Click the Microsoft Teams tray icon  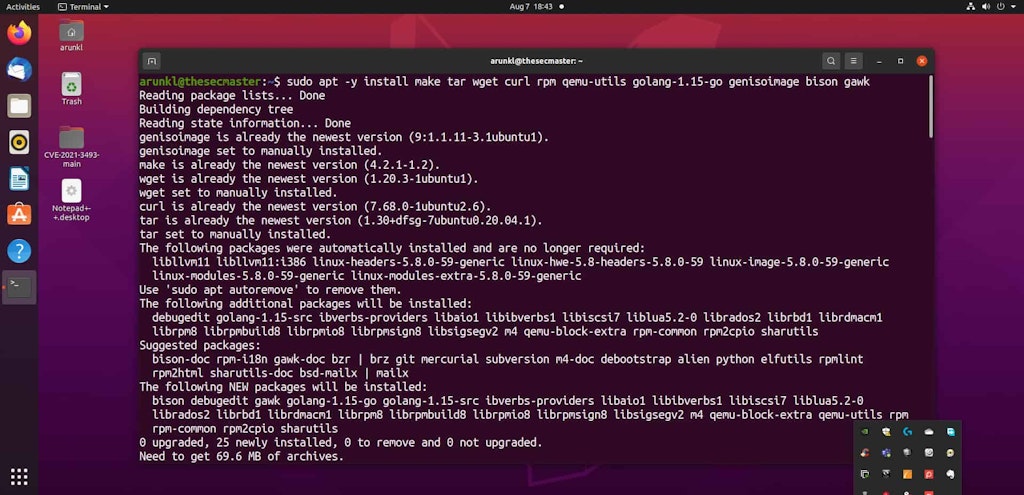tap(886, 453)
